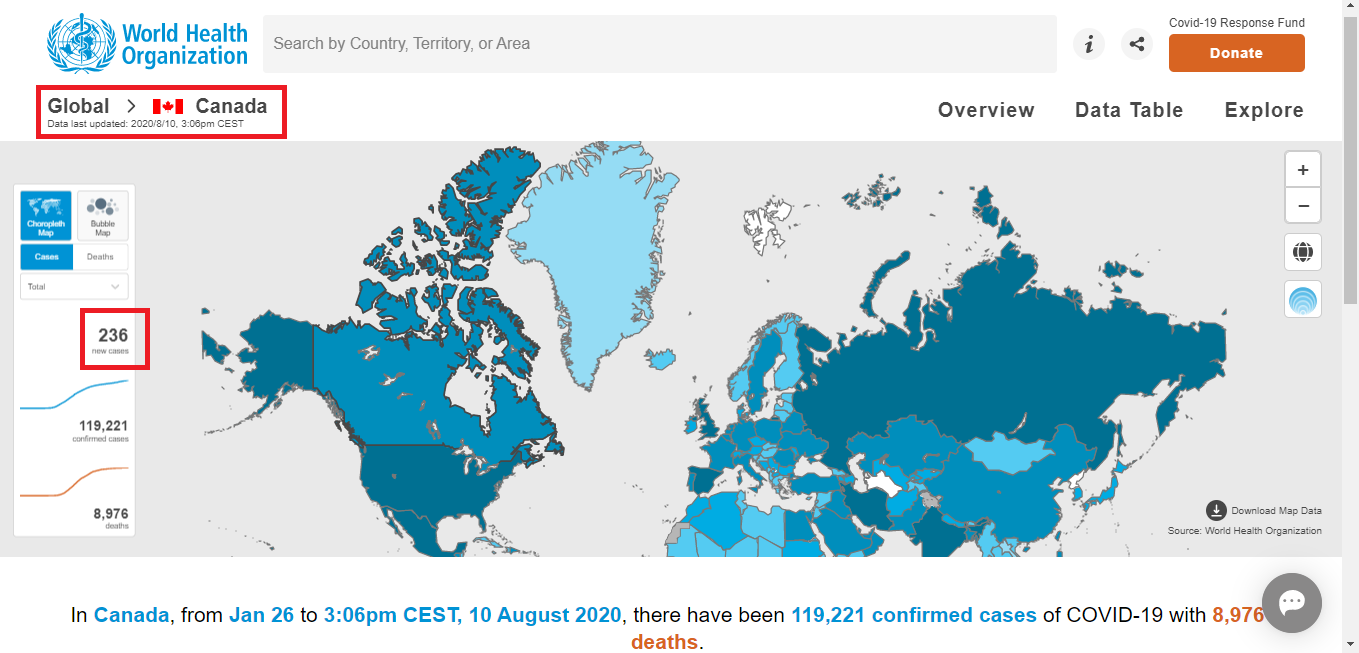The width and height of the screenshot is (1359, 653).
Task: Click the globe view icon on the map
Action: pyautogui.click(x=1302, y=252)
